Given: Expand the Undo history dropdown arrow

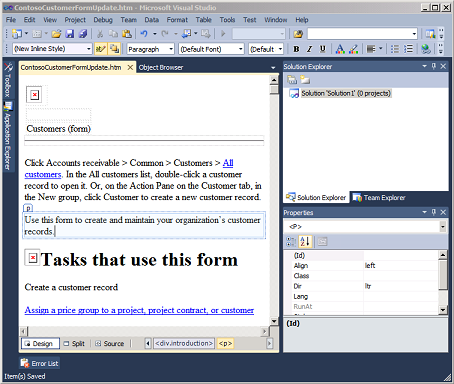Looking at the screenshot, I should 155,34.
